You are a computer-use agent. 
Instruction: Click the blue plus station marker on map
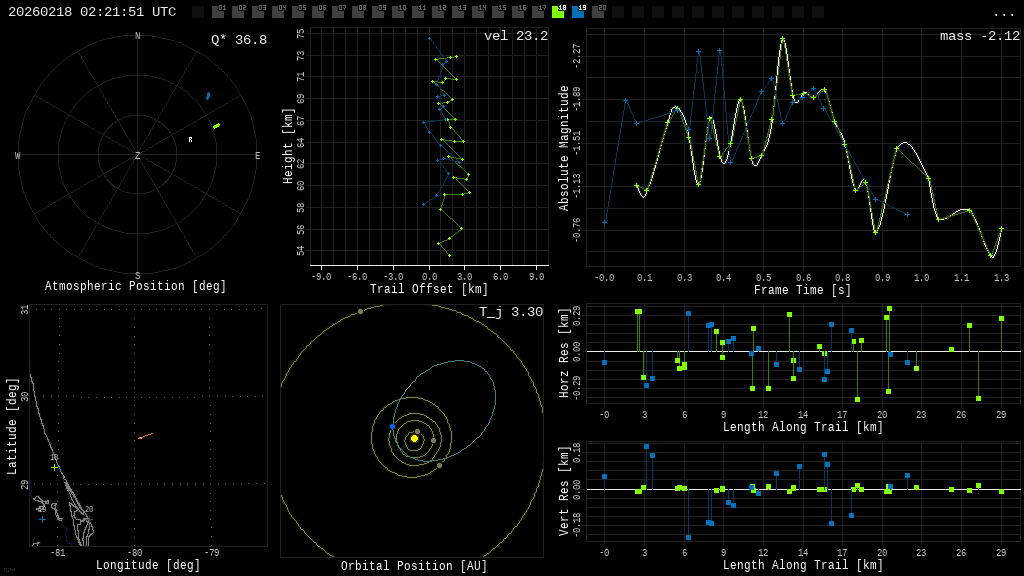(42, 519)
